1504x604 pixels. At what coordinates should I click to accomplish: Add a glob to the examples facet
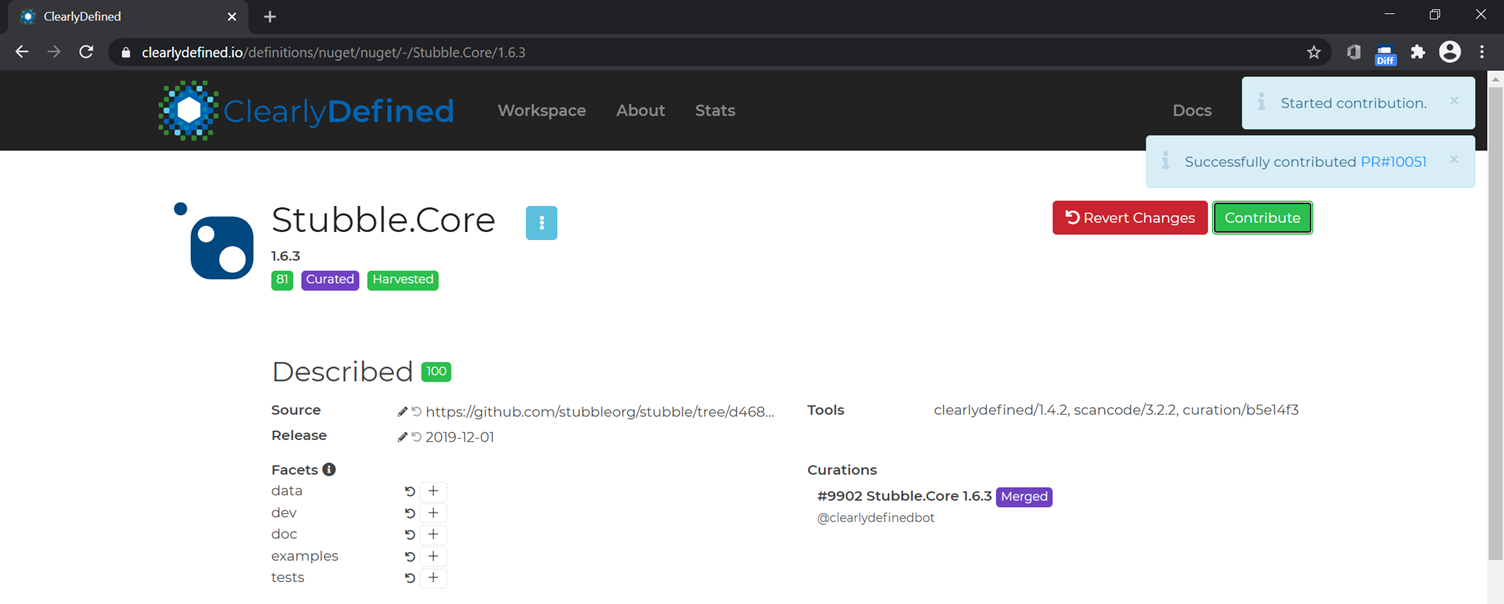pyautogui.click(x=433, y=556)
